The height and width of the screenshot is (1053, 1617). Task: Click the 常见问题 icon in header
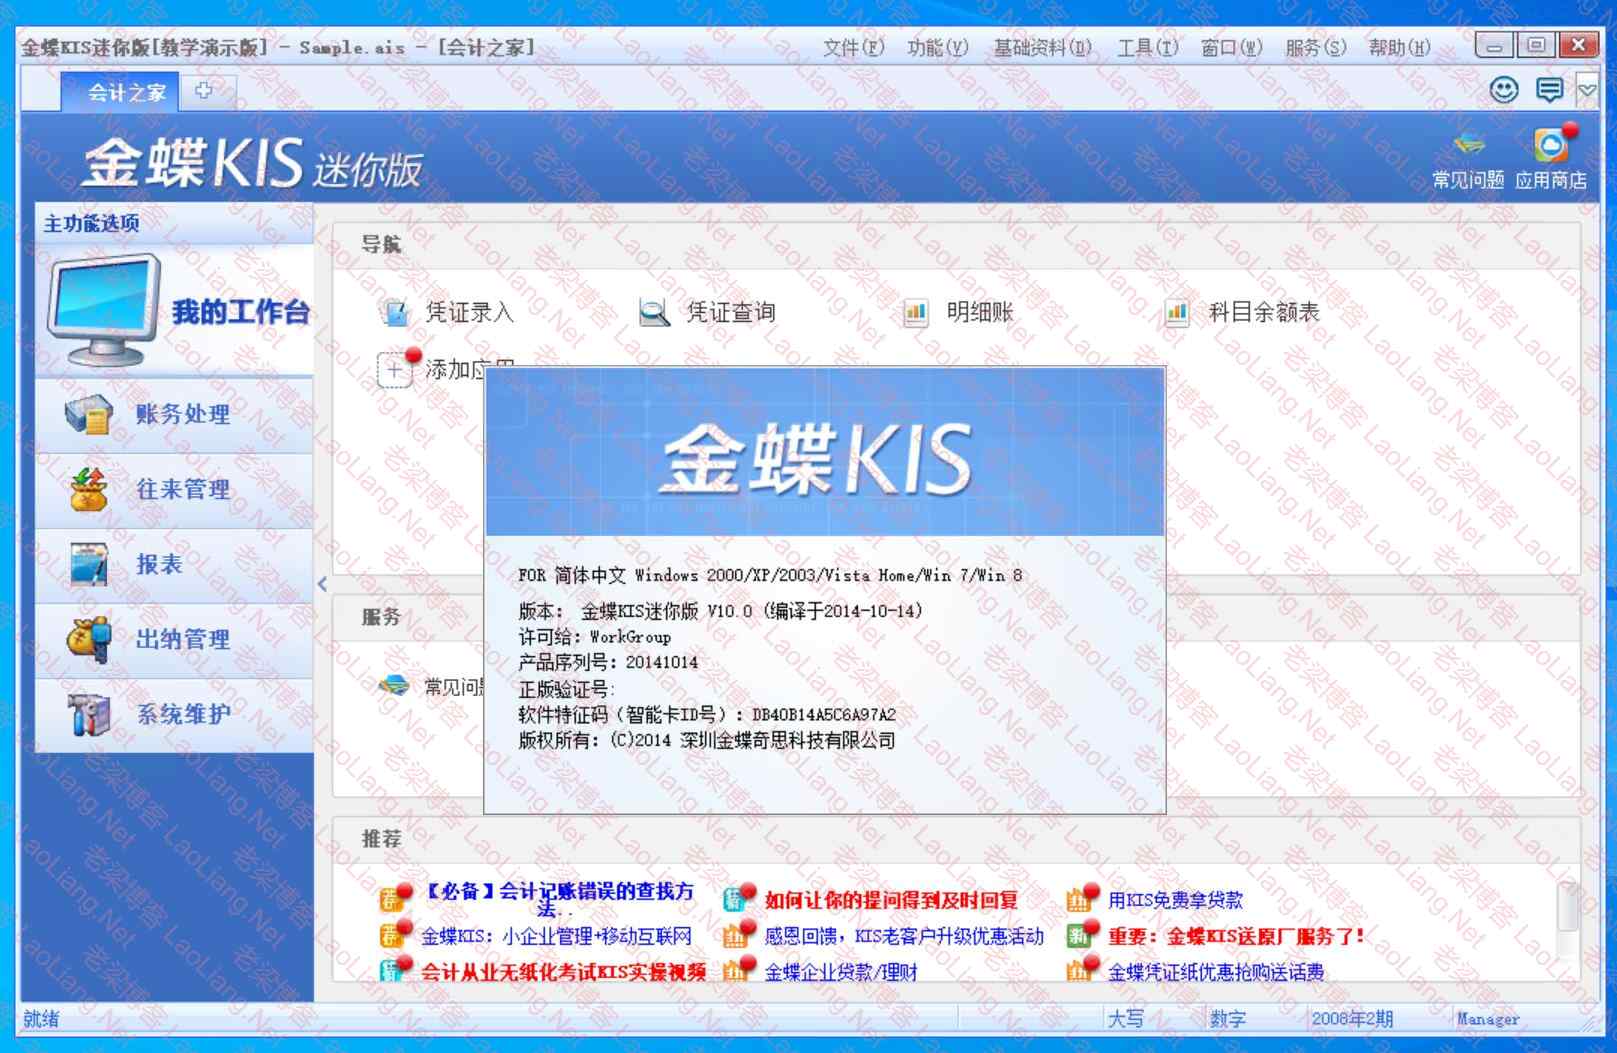click(x=1468, y=148)
